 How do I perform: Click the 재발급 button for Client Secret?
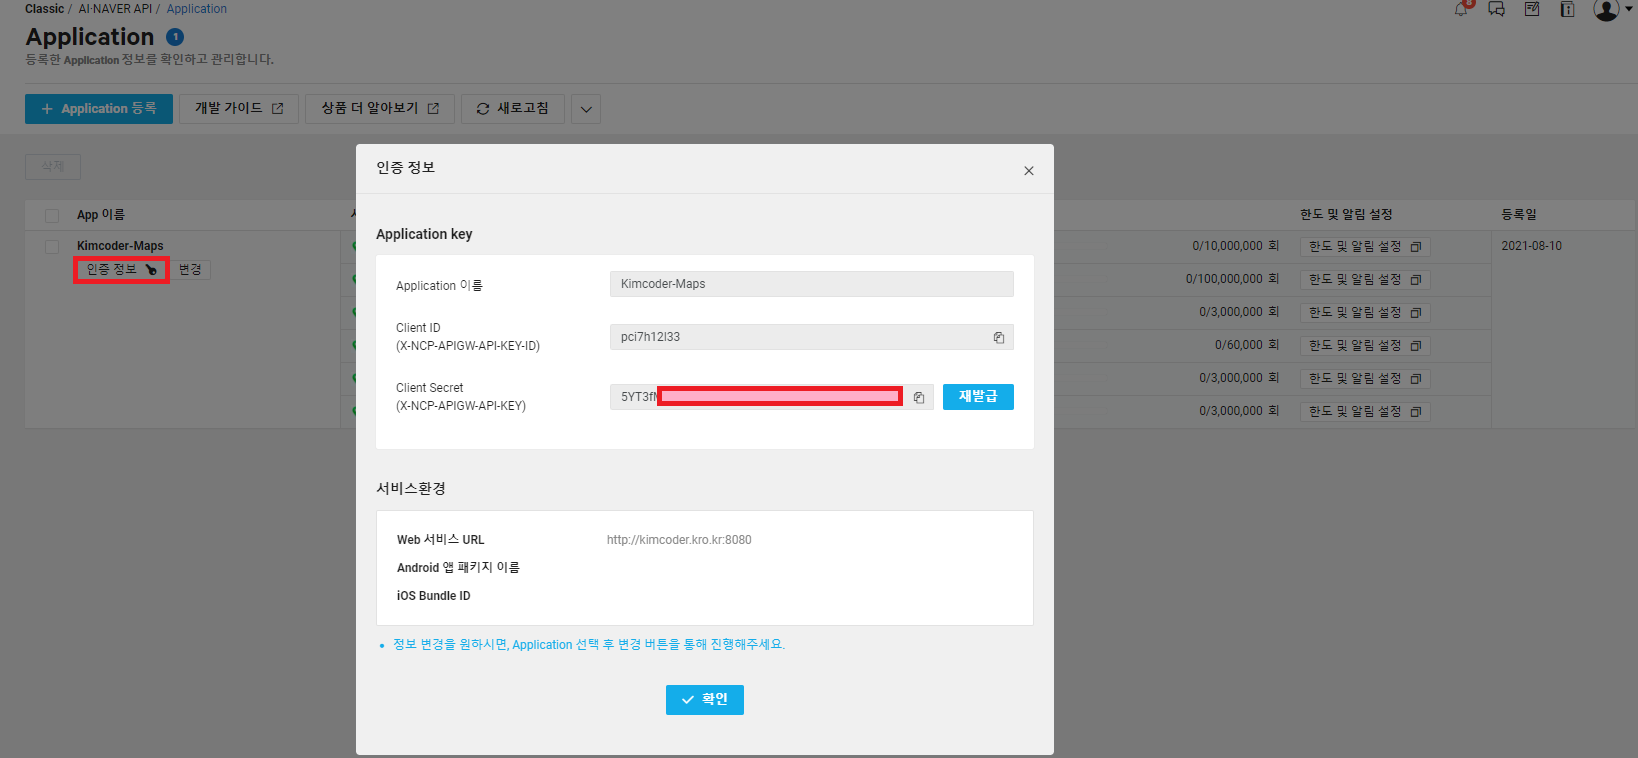coord(978,397)
